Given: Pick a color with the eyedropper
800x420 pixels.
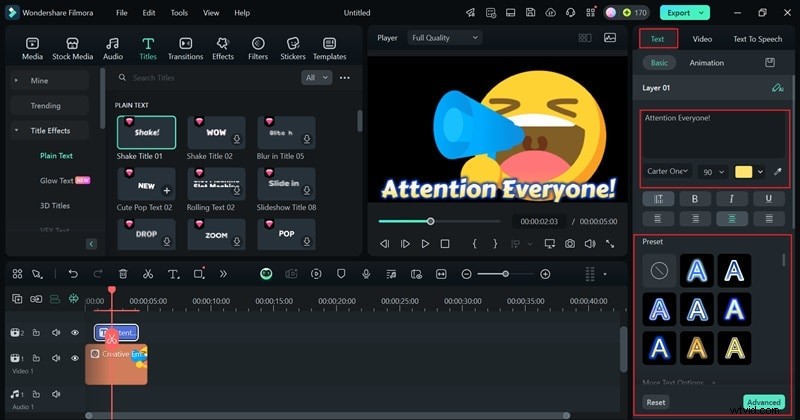Looking at the screenshot, I should 778,172.
